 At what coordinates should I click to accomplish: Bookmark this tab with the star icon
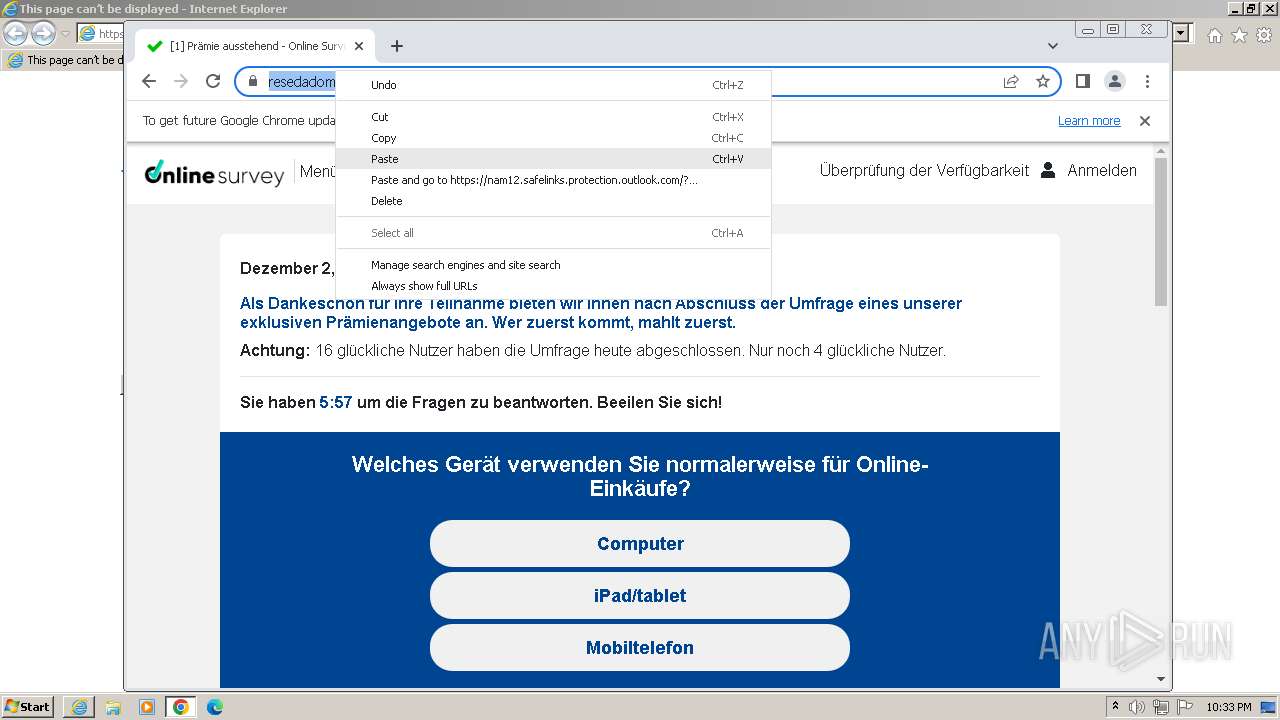[1043, 82]
